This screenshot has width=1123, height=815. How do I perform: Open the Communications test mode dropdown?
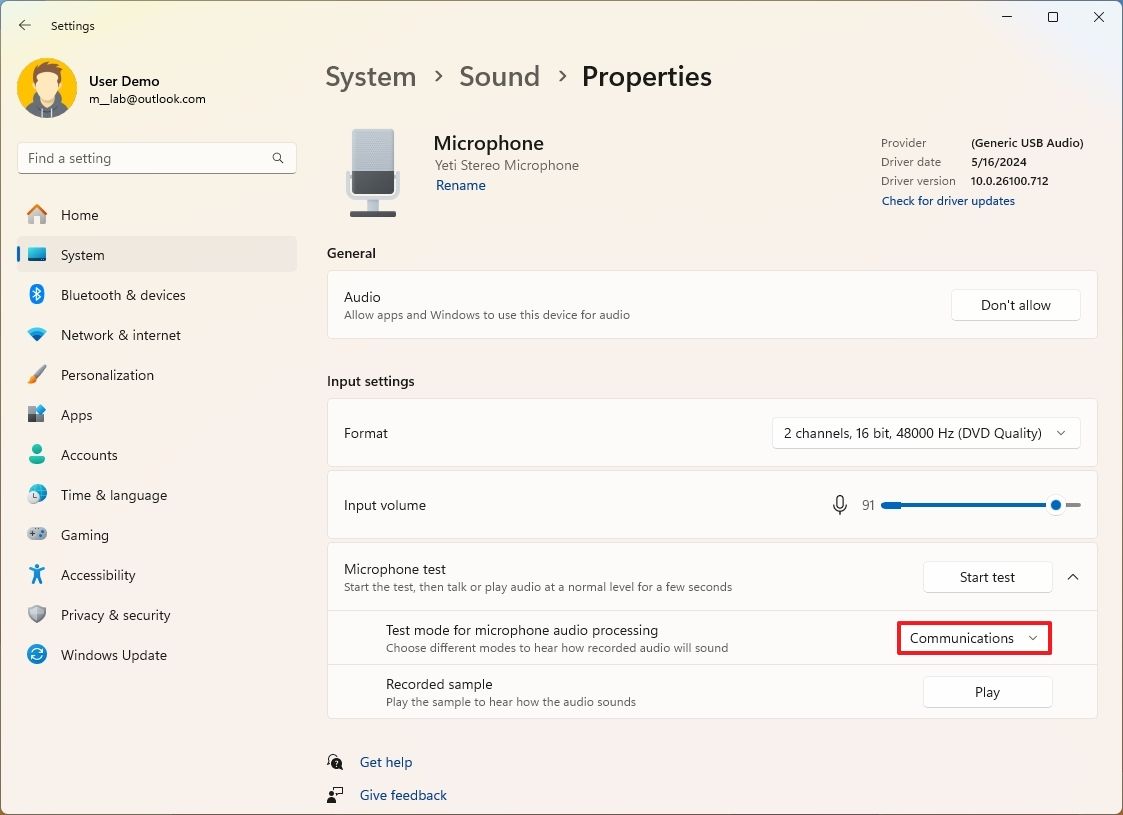coord(972,638)
